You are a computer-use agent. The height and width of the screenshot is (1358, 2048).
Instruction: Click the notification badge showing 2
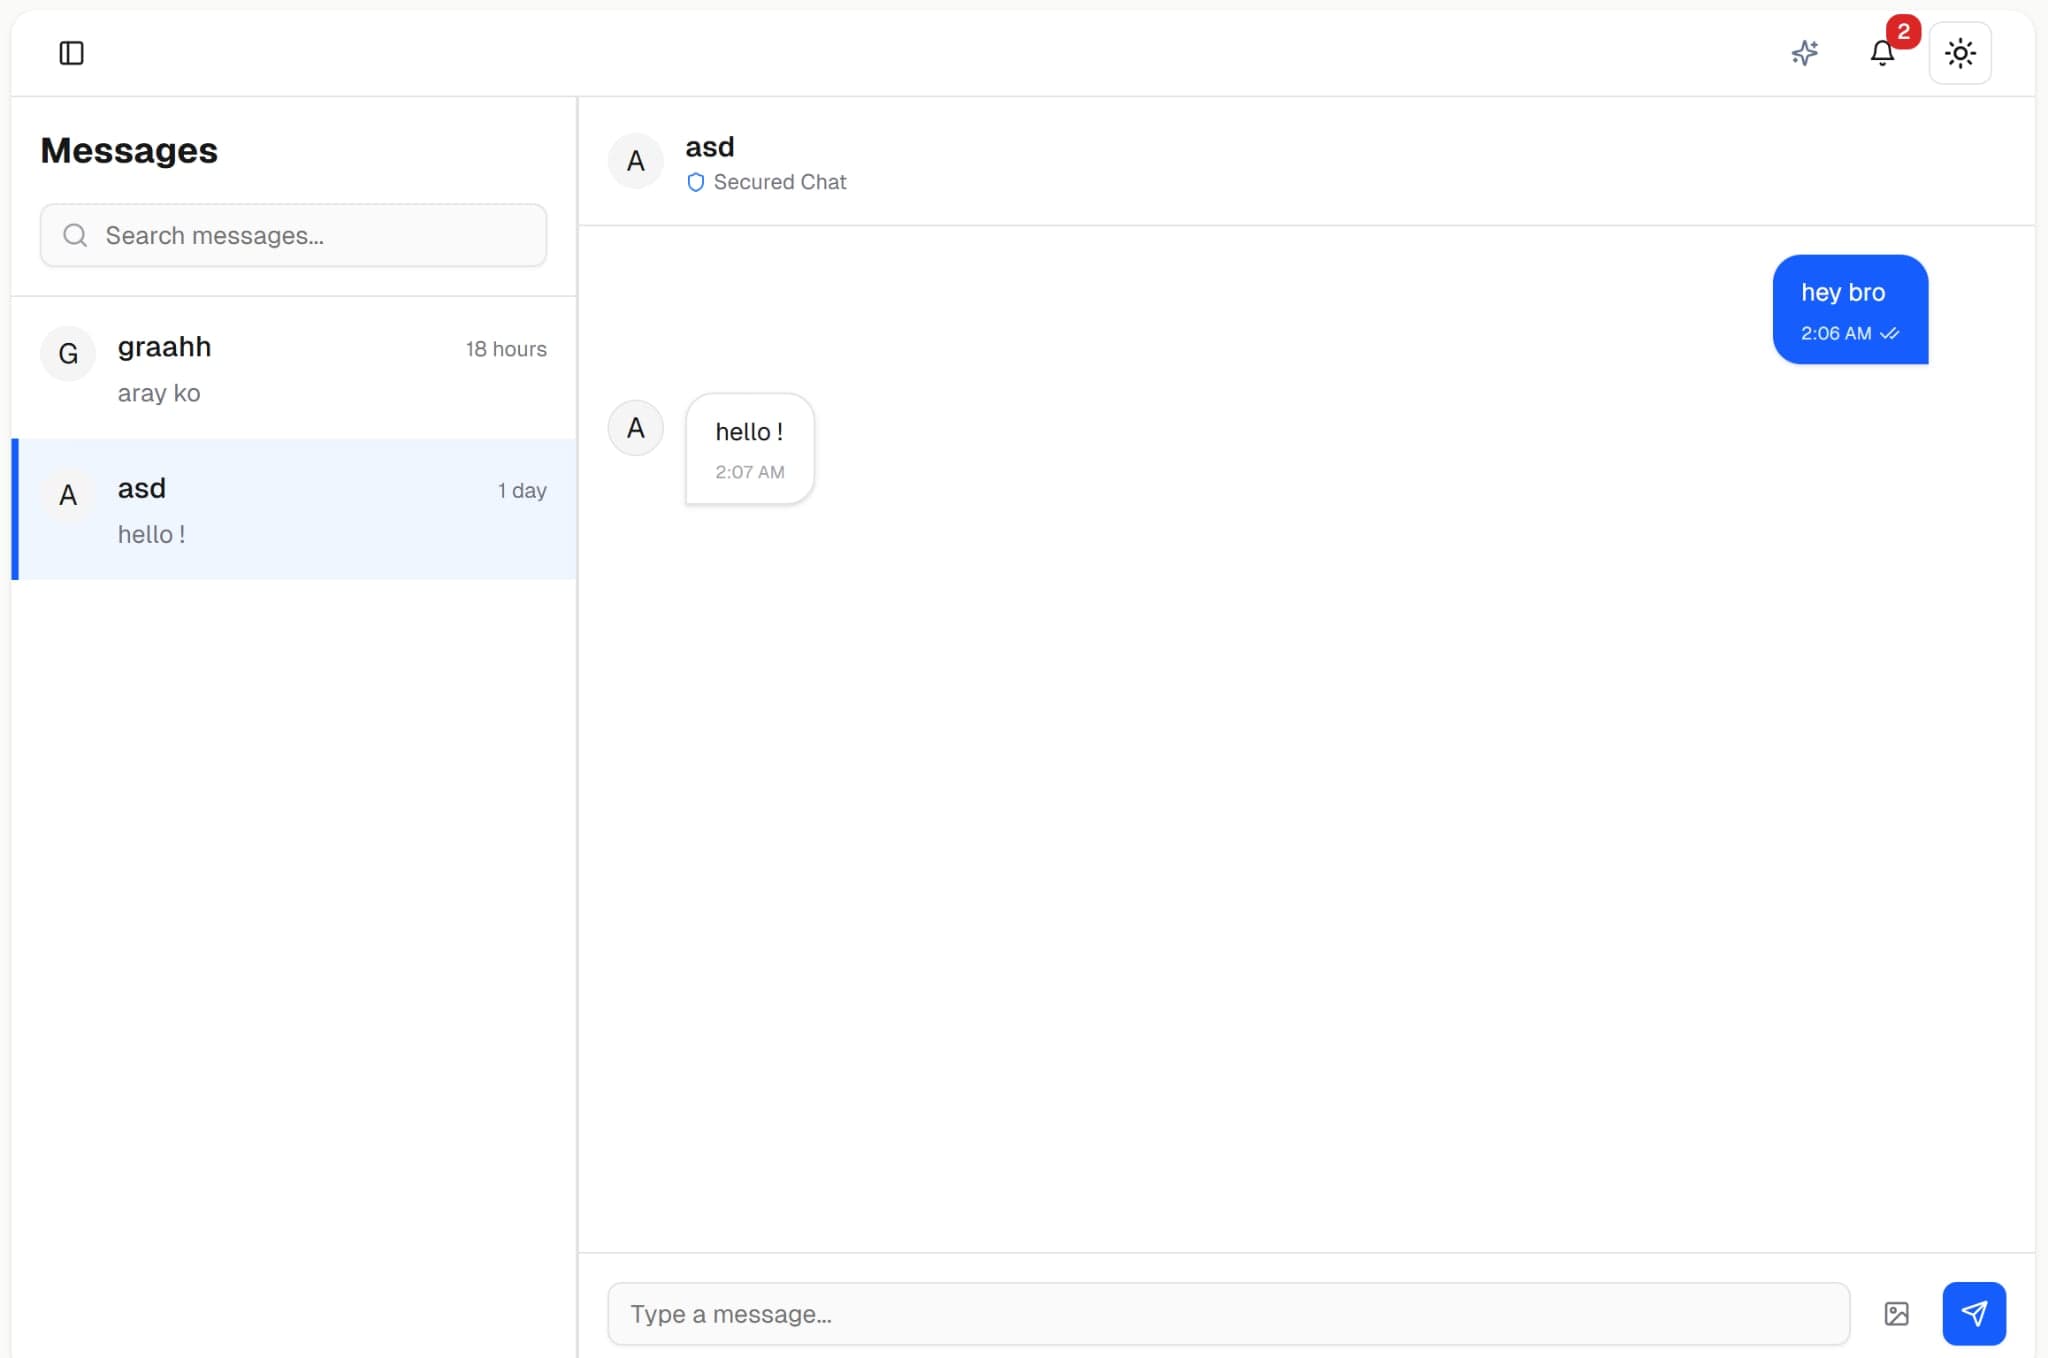pyautogui.click(x=1903, y=31)
